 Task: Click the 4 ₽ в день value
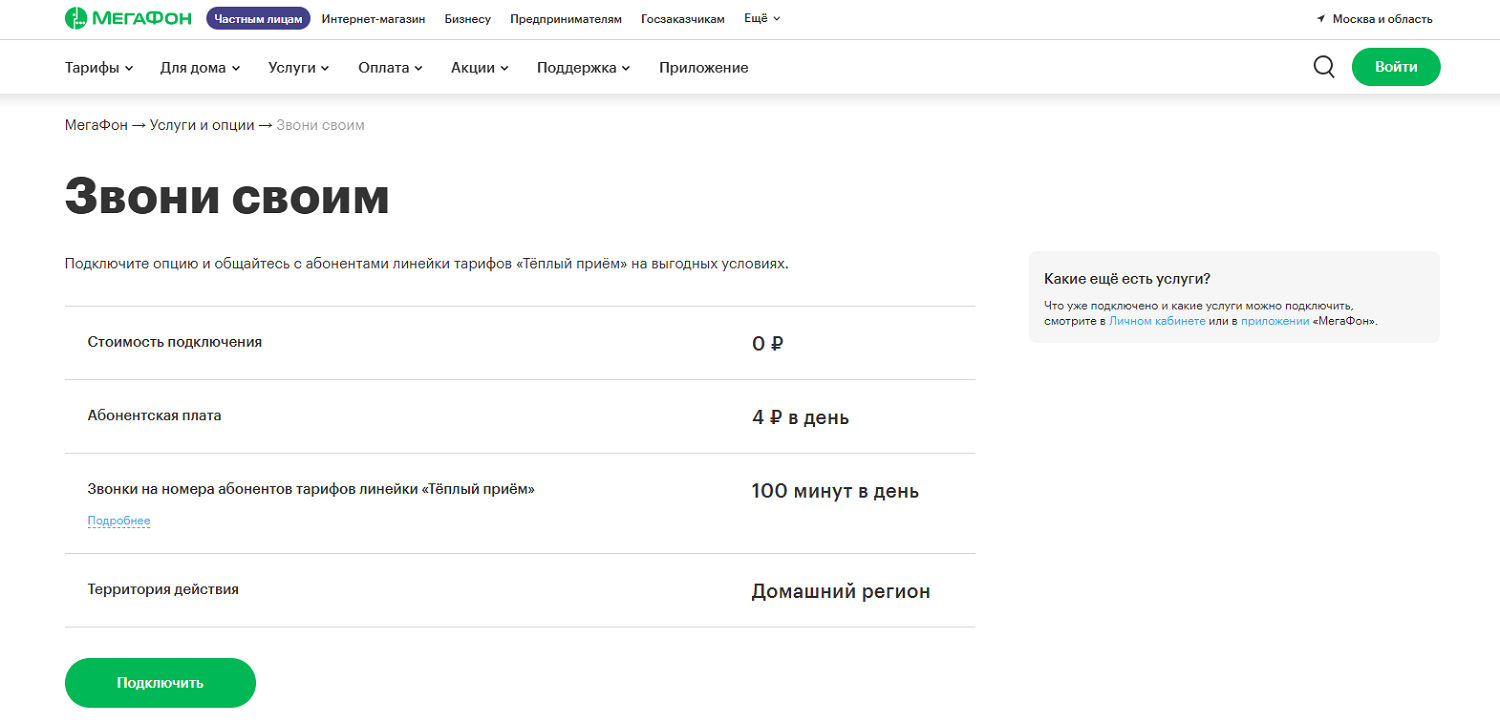point(800,417)
